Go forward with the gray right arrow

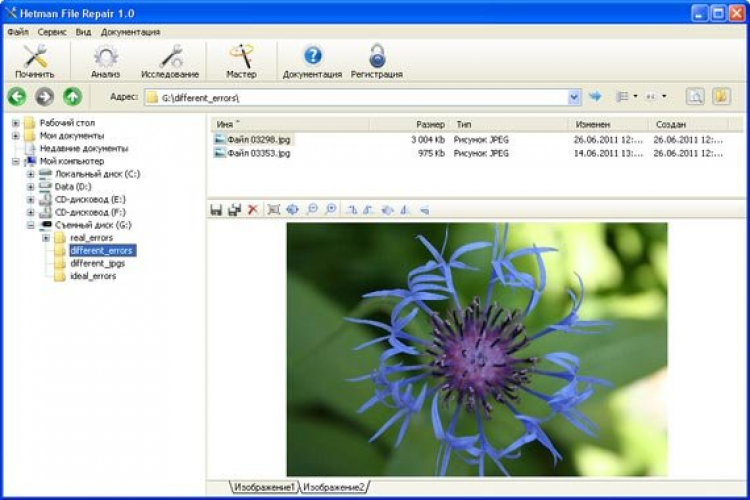click(44, 97)
